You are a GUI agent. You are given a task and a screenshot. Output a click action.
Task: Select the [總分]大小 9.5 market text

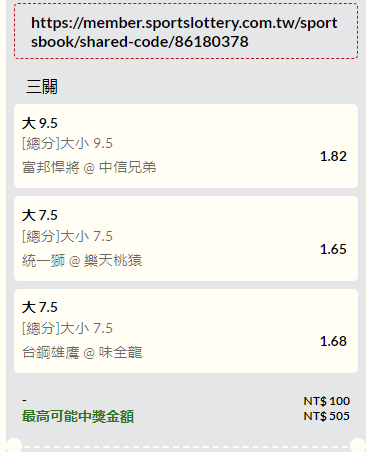(67, 143)
